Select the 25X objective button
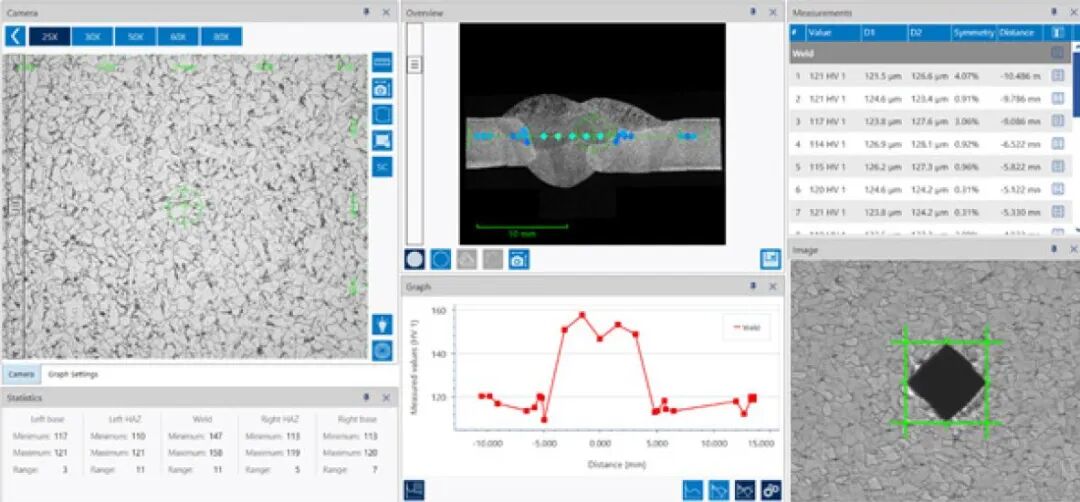This screenshot has width=1080, height=502. point(49,37)
